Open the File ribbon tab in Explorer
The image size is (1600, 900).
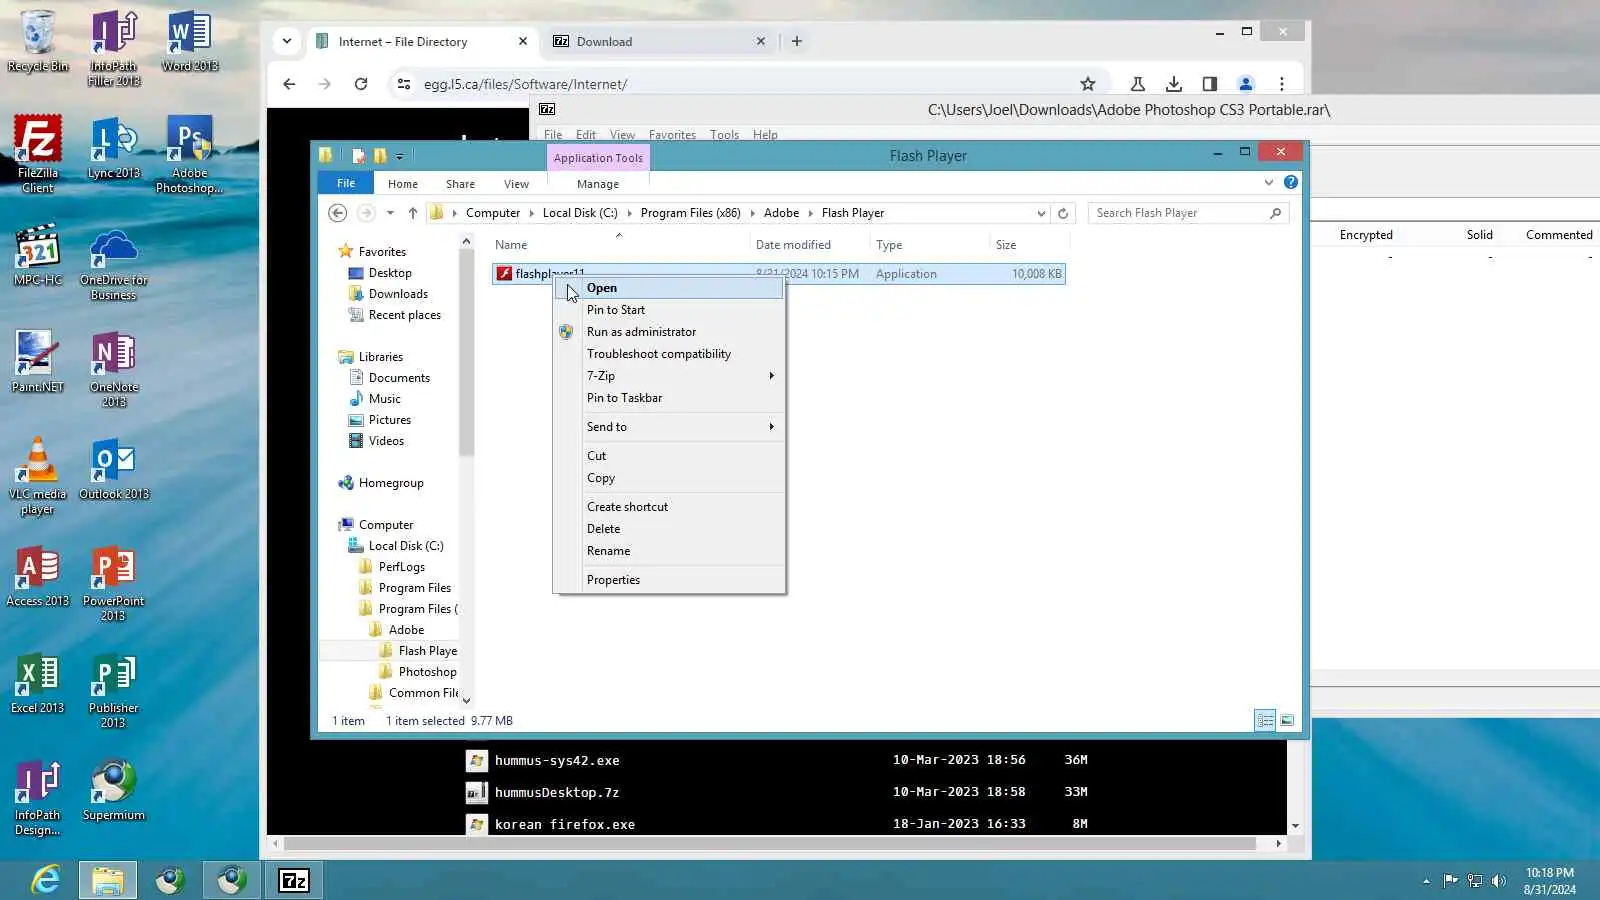[x=346, y=183]
